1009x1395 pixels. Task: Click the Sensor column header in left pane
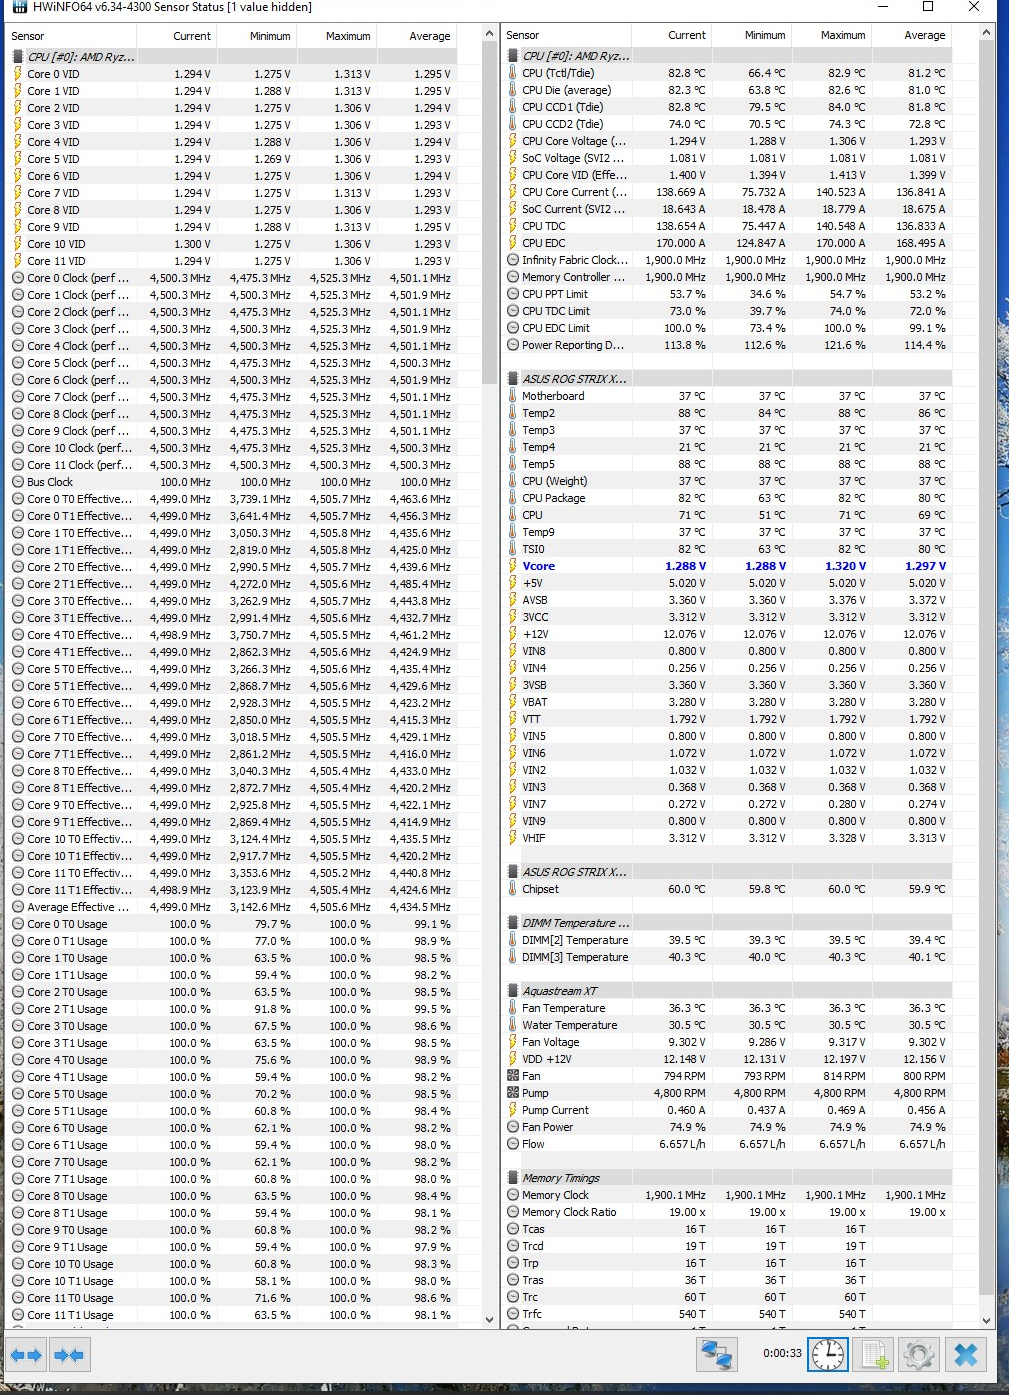[70, 36]
